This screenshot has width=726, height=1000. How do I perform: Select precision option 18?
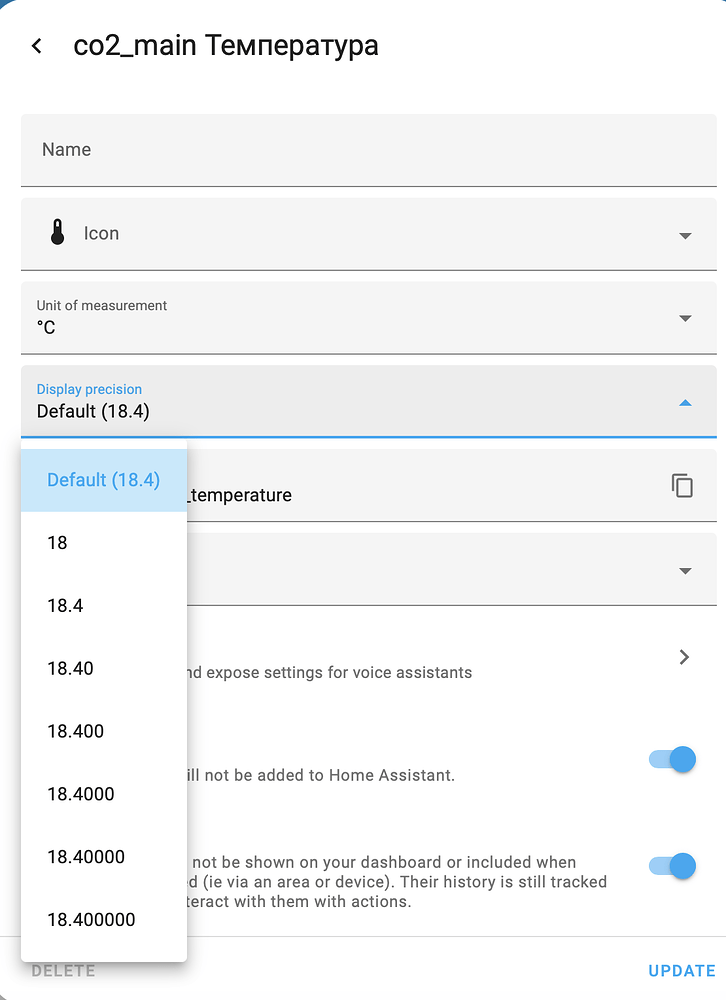pyautogui.click(x=58, y=543)
